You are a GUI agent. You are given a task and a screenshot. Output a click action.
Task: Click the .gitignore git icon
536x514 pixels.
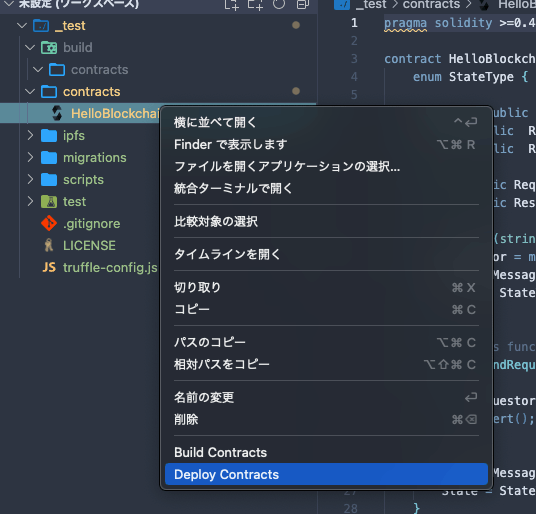(49, 223)
